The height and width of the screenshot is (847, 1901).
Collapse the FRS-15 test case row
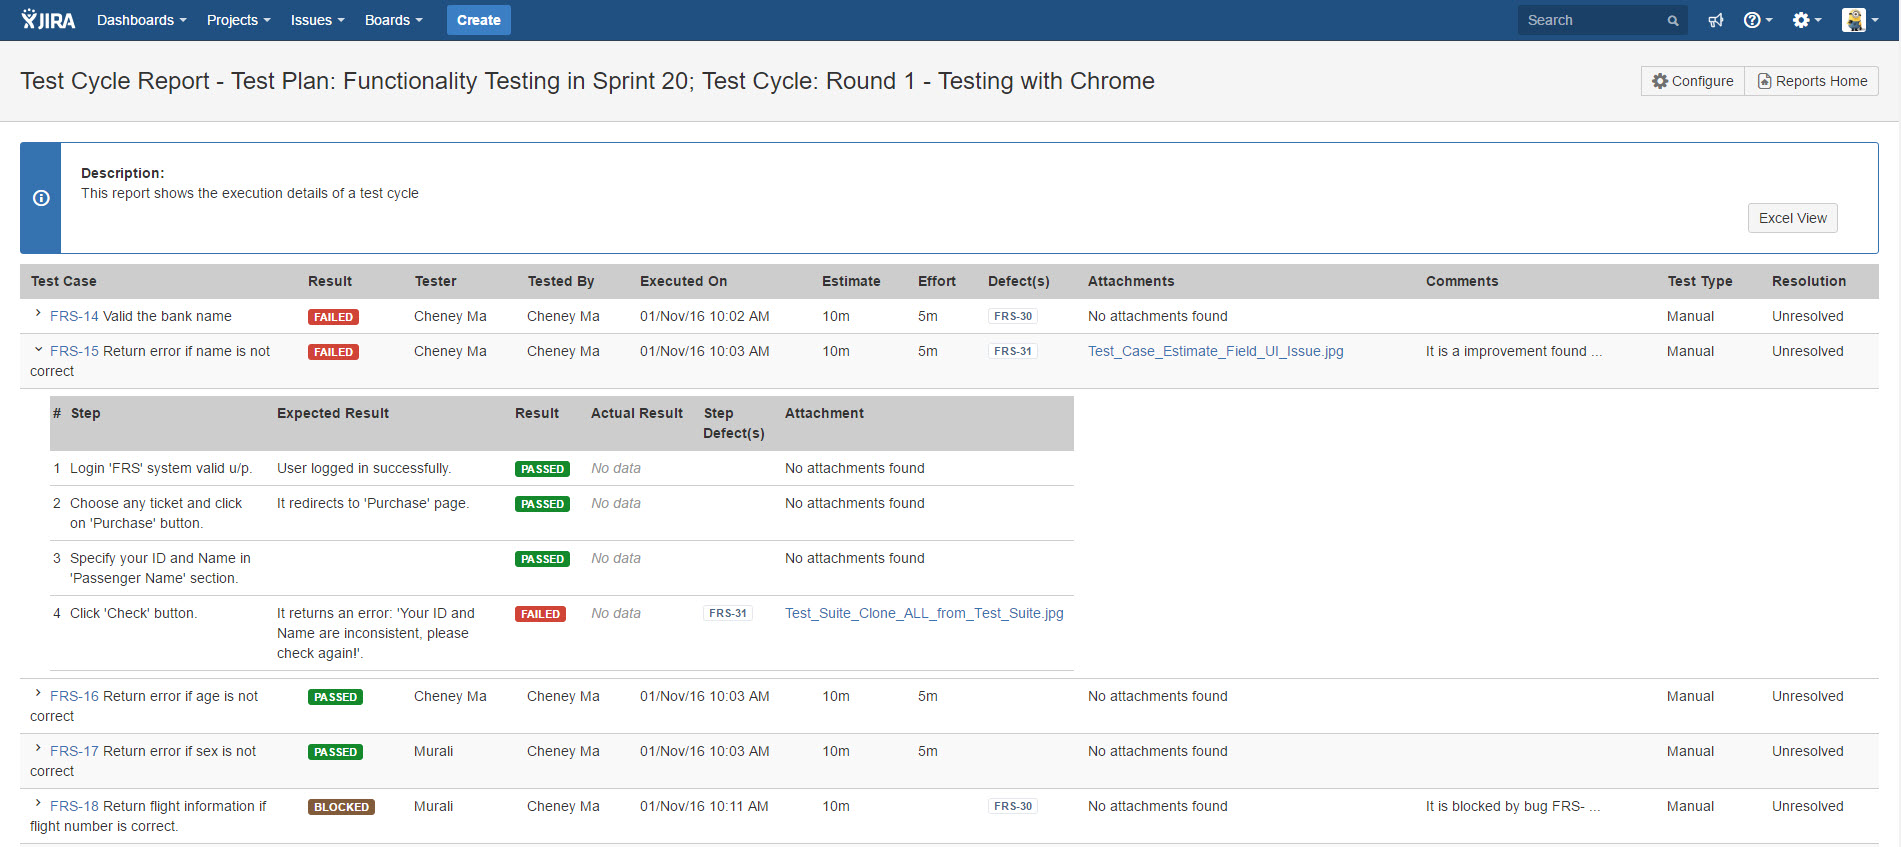[x=38, y=349]
